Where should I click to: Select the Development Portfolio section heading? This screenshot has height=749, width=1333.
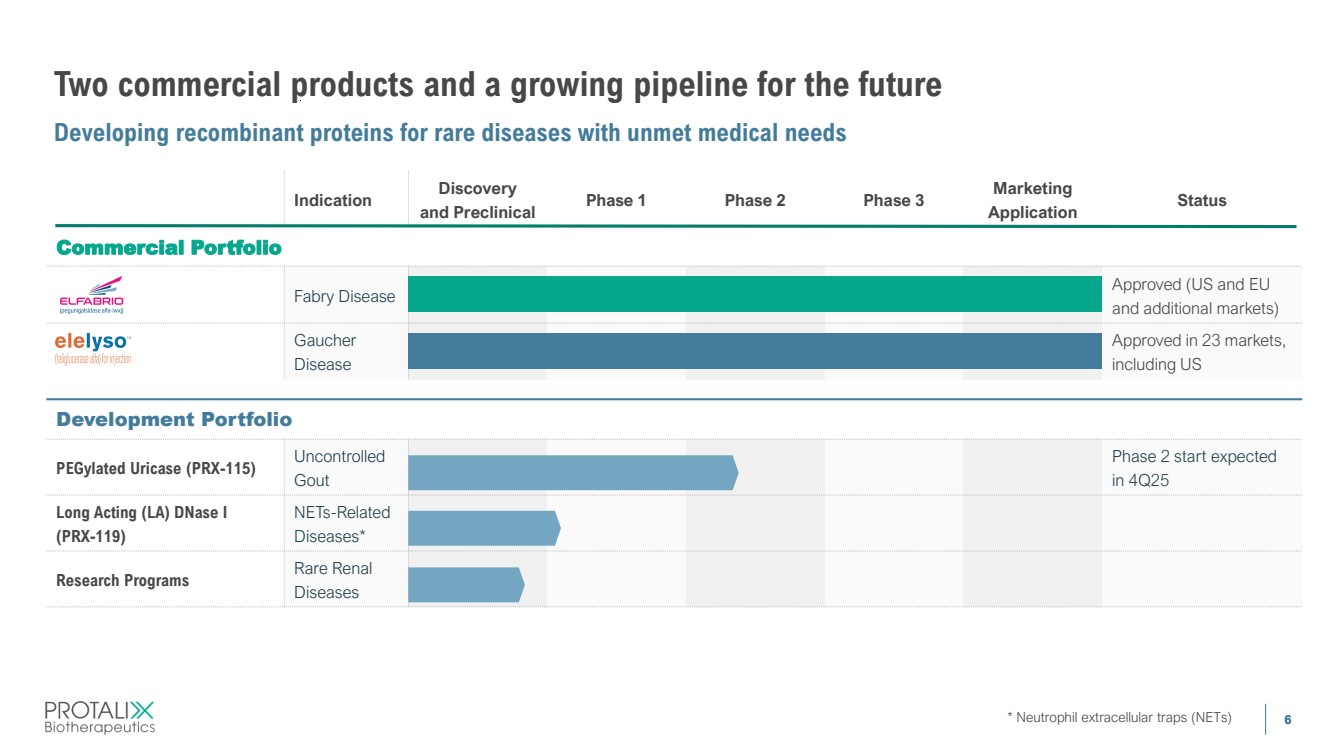(174, 419)
